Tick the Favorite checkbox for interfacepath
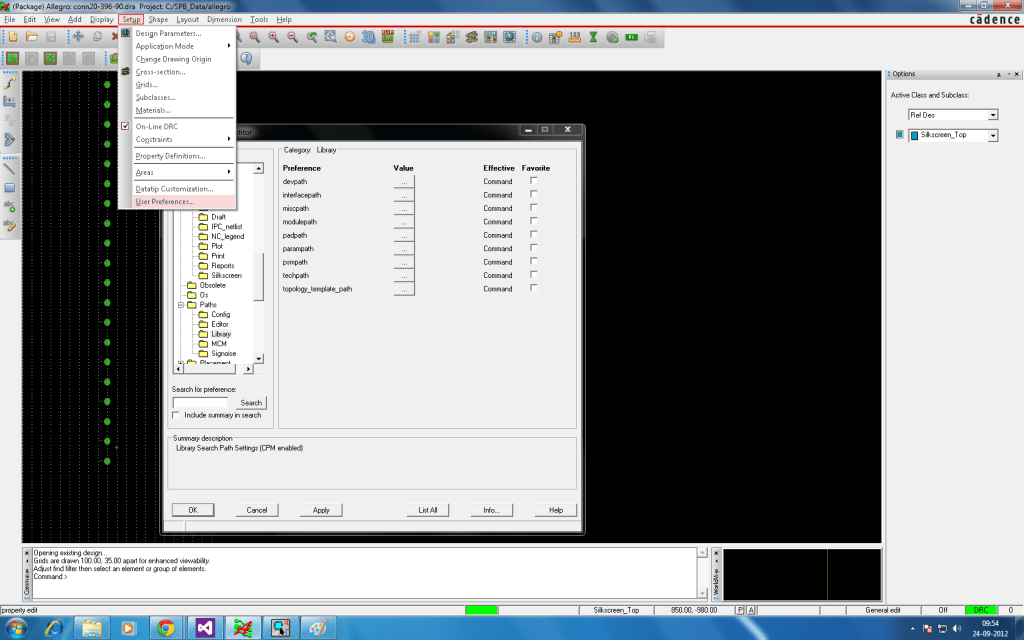Image resolution: width=1024 pixels, height=640 pixels. coord(534,194)
